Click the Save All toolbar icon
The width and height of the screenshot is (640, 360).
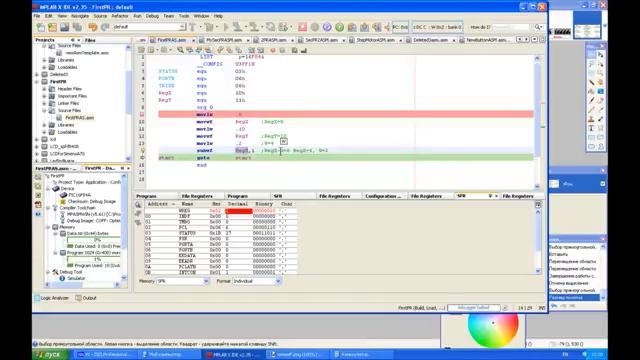77,27
